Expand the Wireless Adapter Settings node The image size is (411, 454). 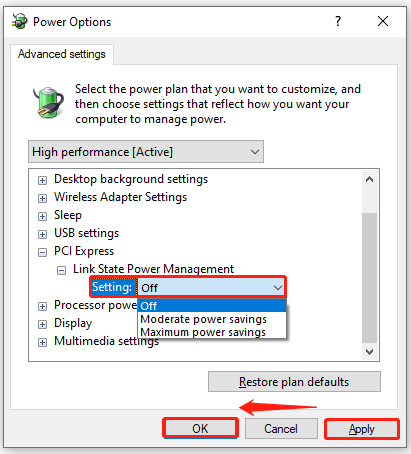point(42,198)
